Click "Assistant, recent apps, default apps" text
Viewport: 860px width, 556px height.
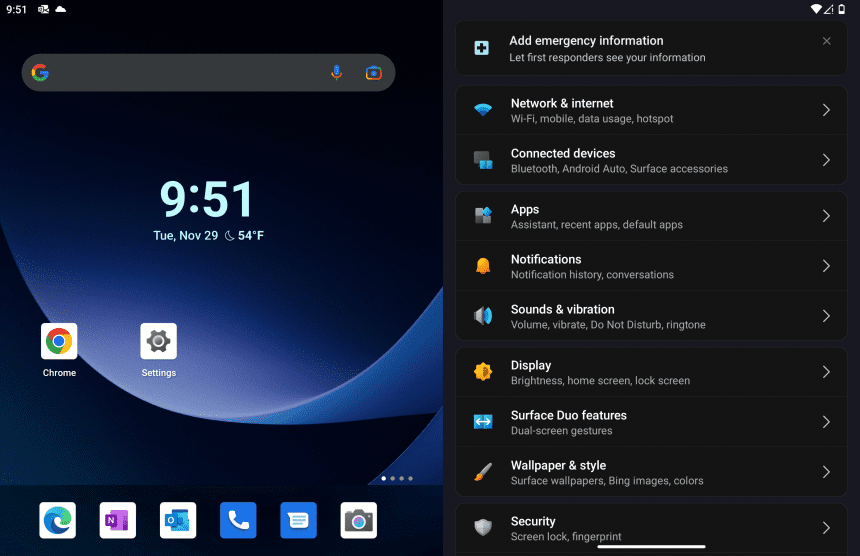click(597, 225)
